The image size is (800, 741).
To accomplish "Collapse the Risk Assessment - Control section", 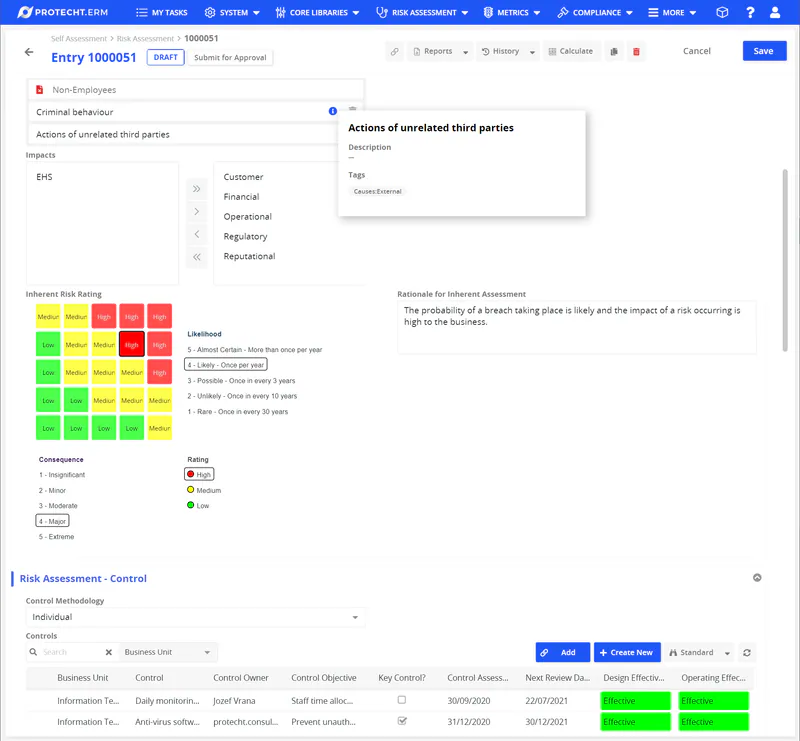I will pos(757,578).
